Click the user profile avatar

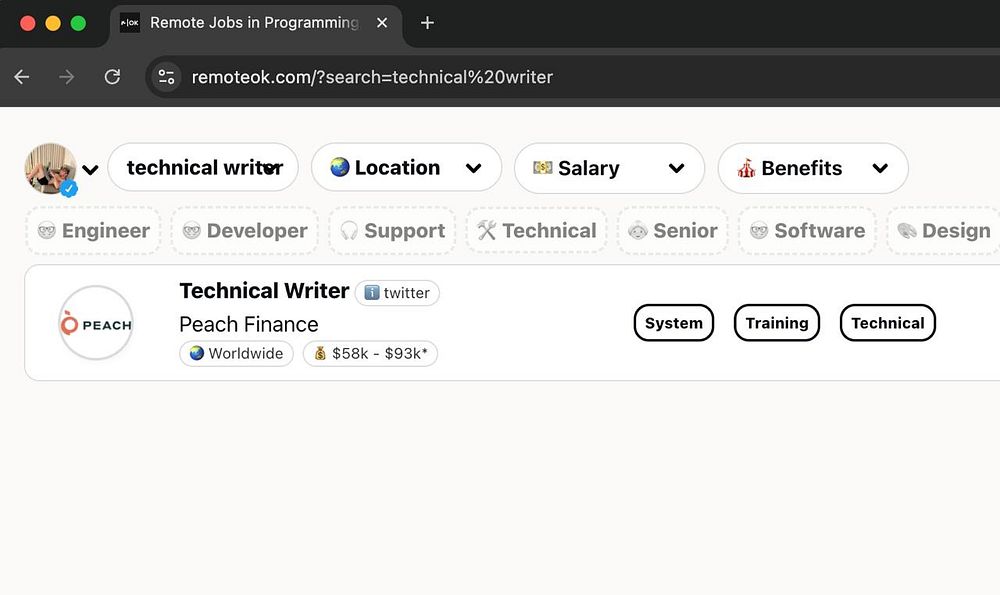click(x=51, y=168)
